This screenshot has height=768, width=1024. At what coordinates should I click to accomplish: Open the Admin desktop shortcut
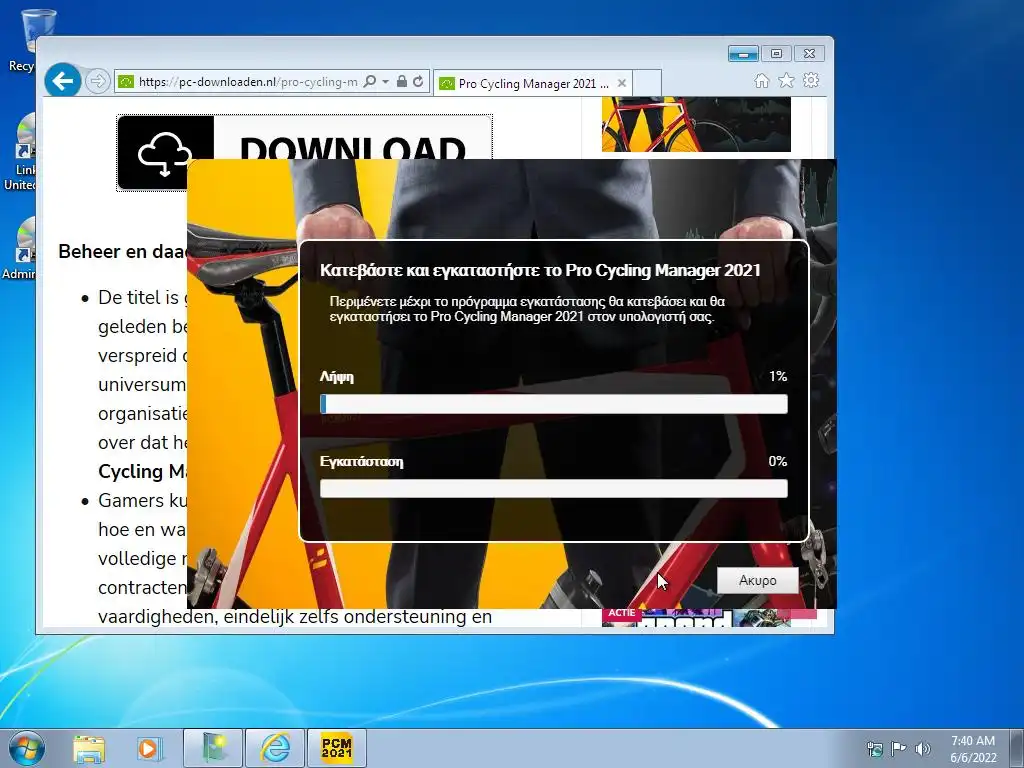(x=20, y=249)
